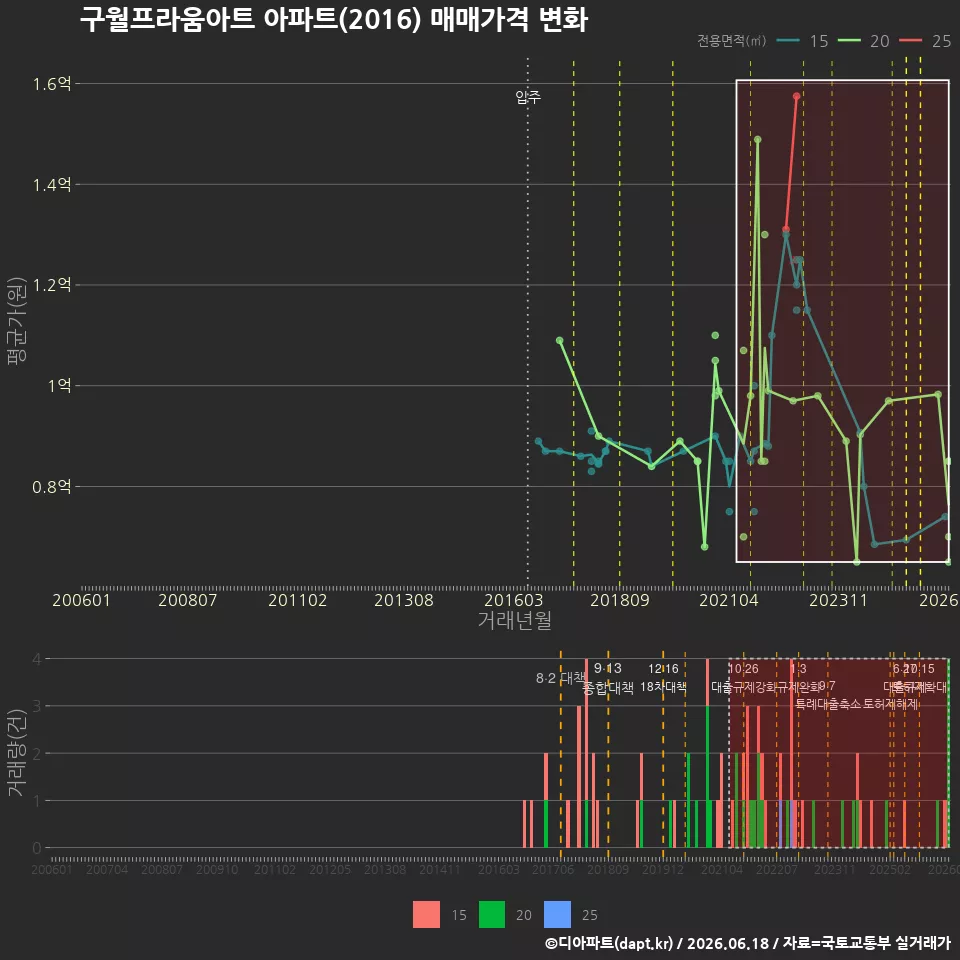Click 201706 on the volume chart x-axis

pos(553,869)
